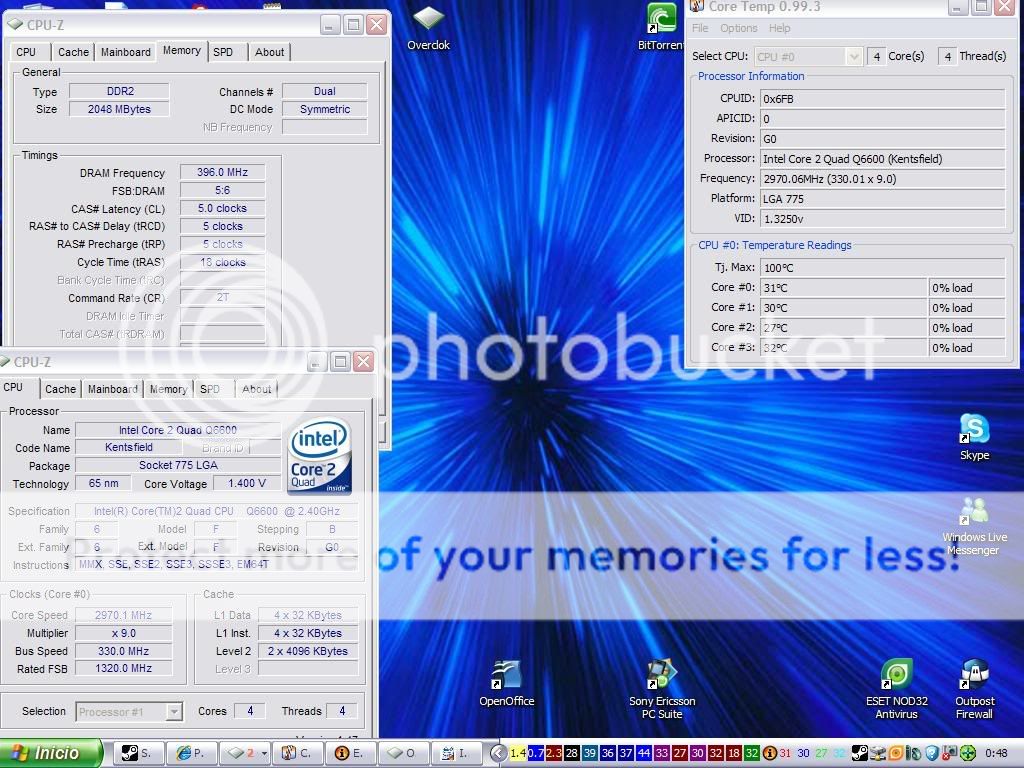Click the taskbar clock showing 0:48
Image resolution: width=1024 pixels, height=768 pixels.
click(997, 753)
